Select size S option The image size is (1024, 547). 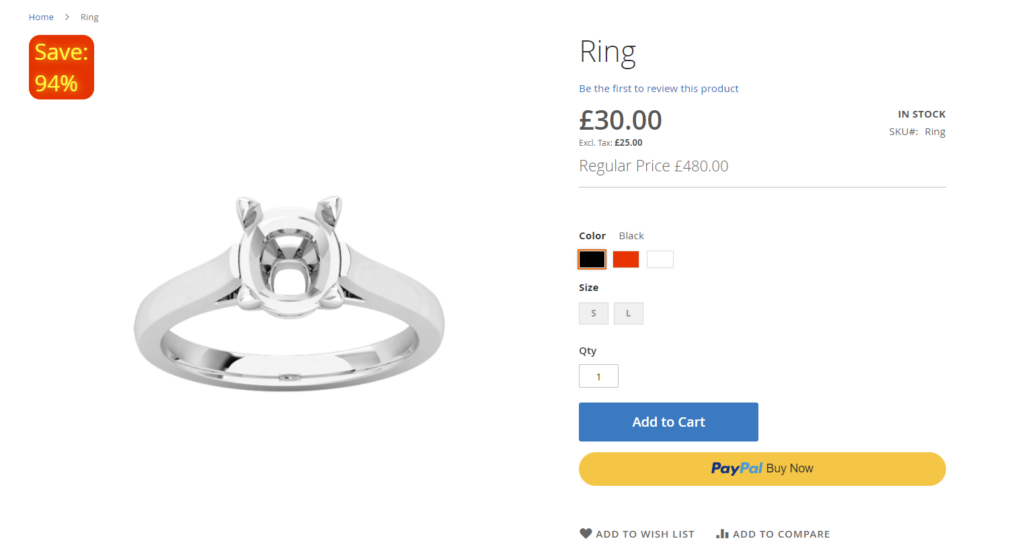coord(593,313)
